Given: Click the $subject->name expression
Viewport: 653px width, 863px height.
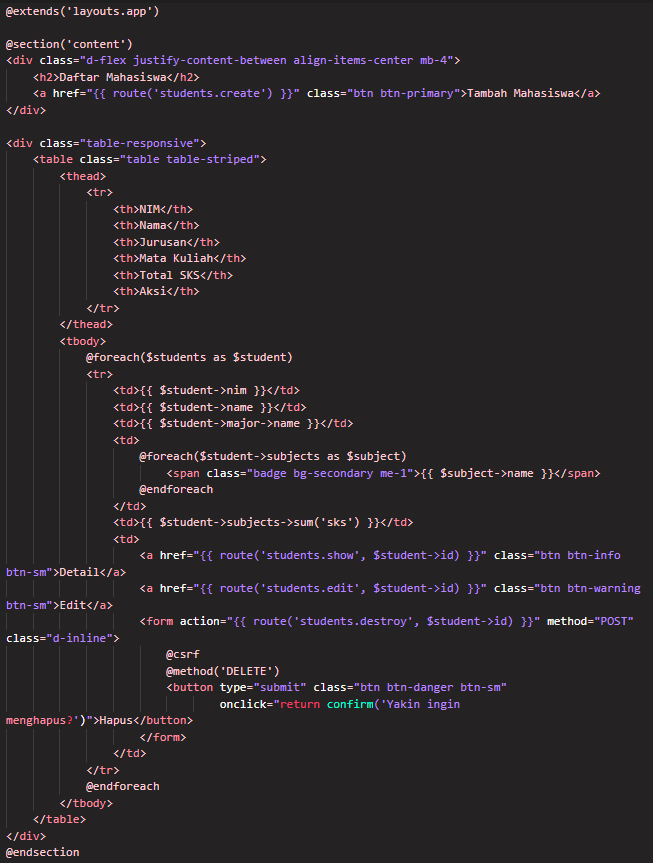Looking at the screenshot, I should pos(487,473).
